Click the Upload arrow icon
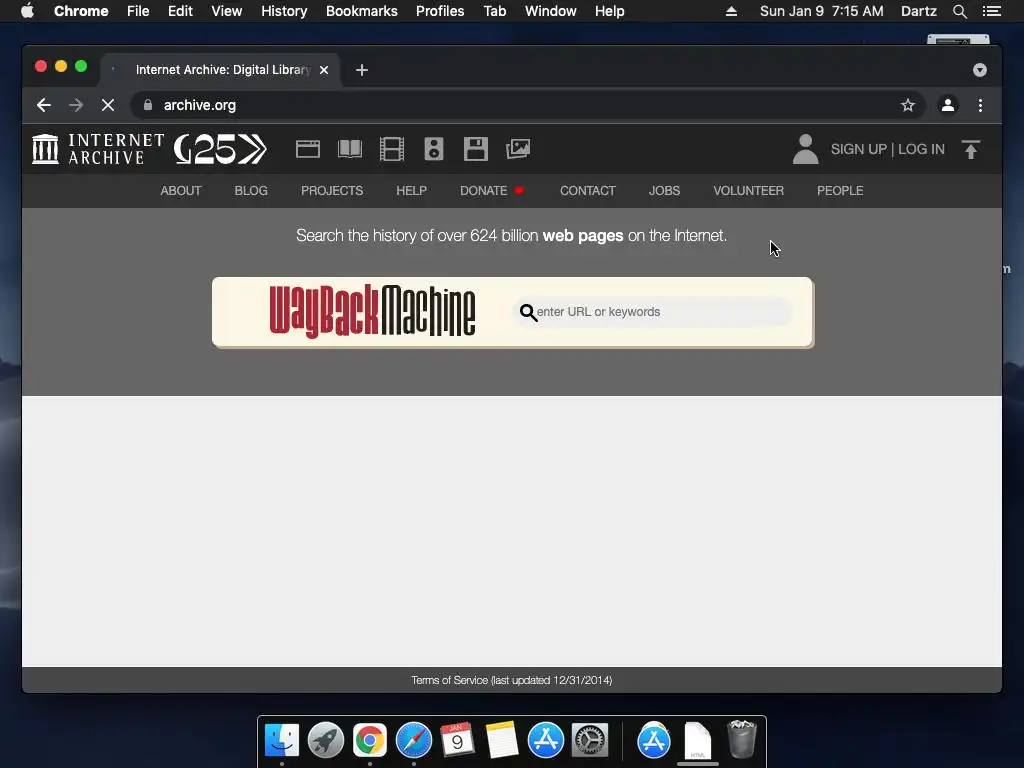This screenshot has width=1024, height=768. pyautogui.click(x=971, y=149)
